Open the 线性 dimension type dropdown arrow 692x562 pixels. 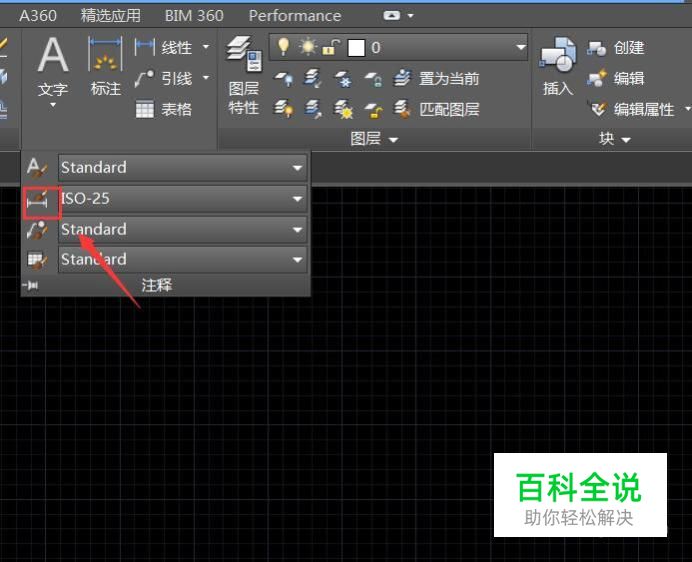206,46
